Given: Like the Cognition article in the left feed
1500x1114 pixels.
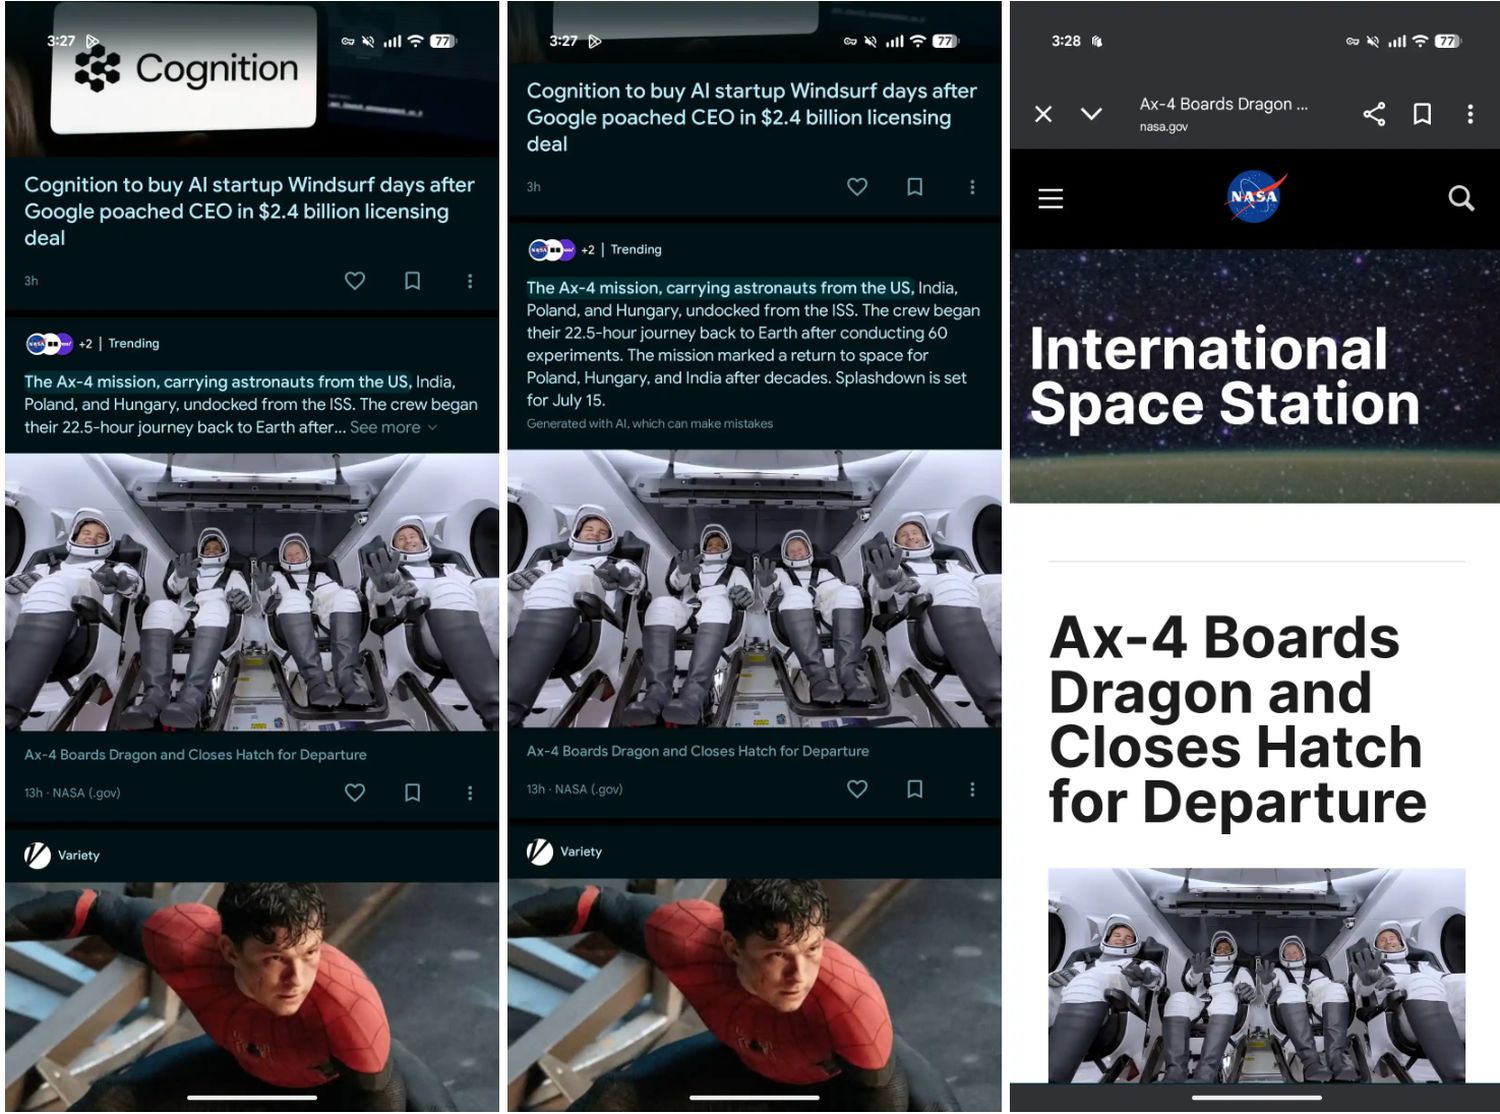Looking at the screenshot, I should pyautogui.click(x=354, y=281).
